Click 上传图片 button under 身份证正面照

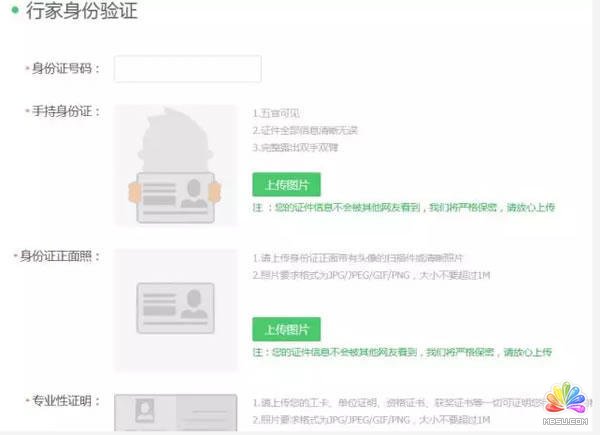[x=286, y=329]
